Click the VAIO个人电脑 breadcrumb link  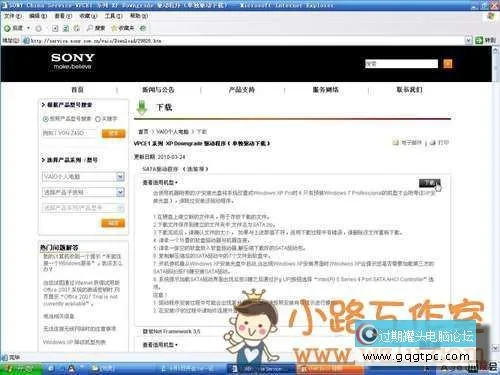[172, 132]
